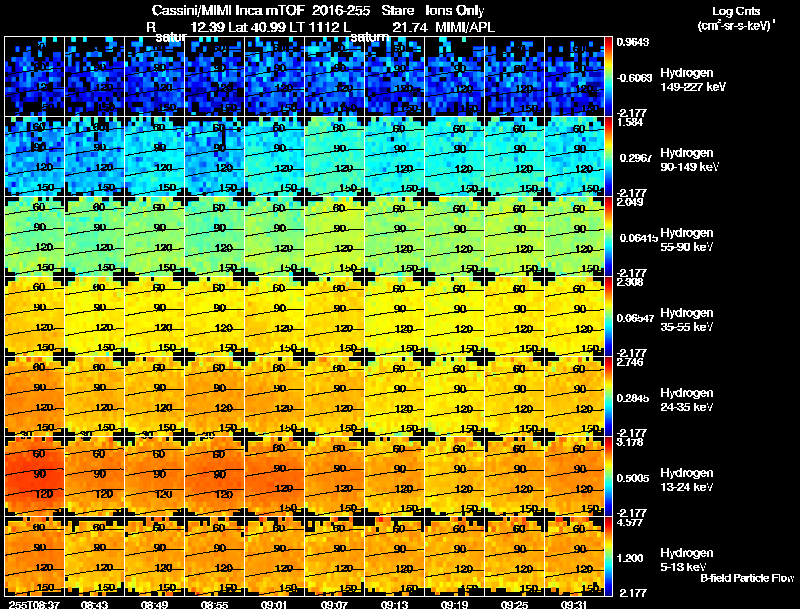800x609 pixels.
Task: Select the L value '21.74'
Action: (410, 28)
